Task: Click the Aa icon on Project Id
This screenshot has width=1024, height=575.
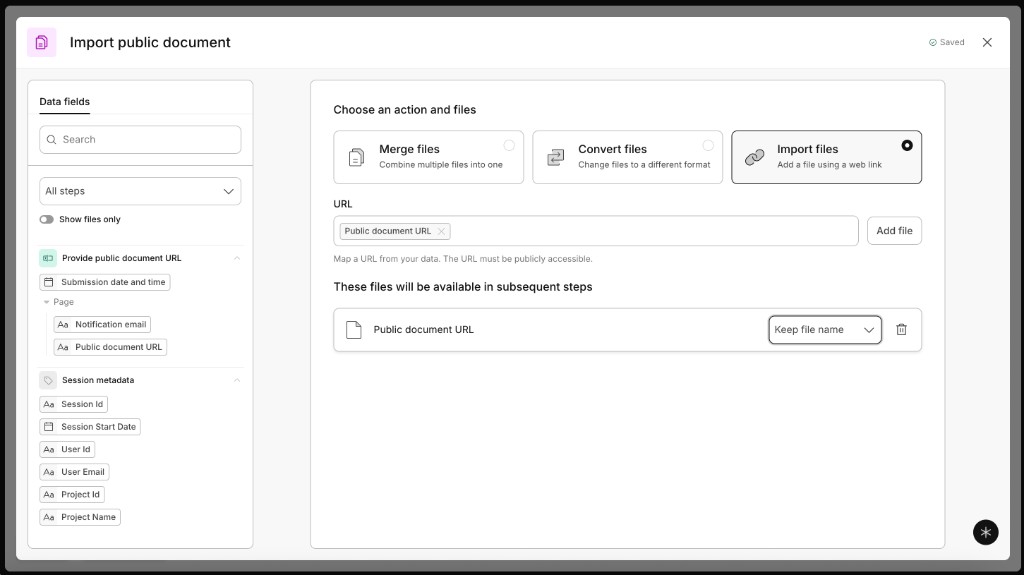Action: point(49,495)
